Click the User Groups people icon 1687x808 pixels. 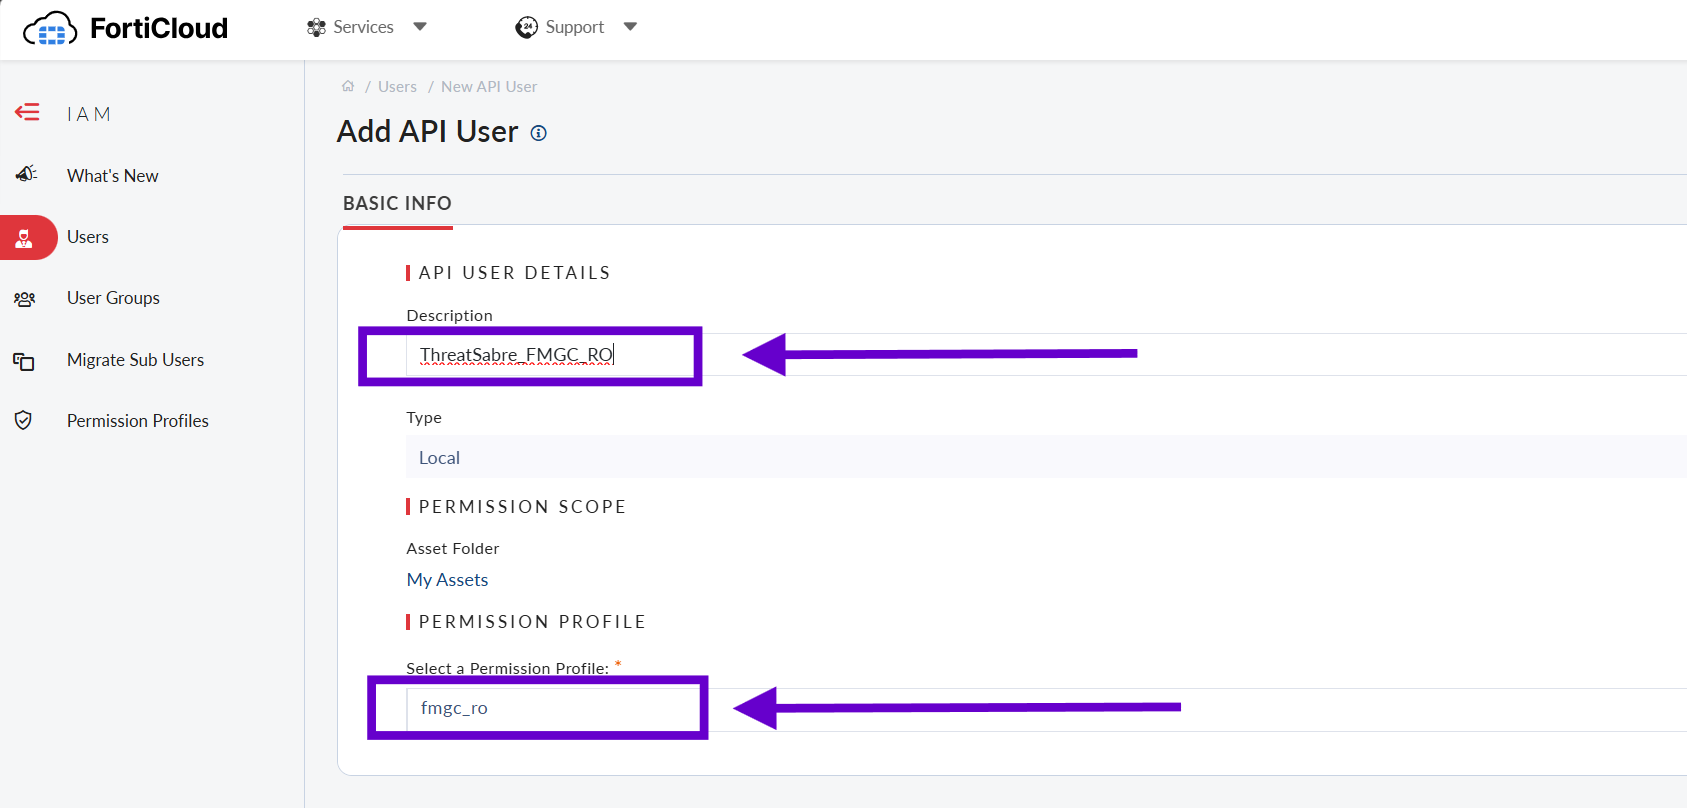(x=25, y=298)
